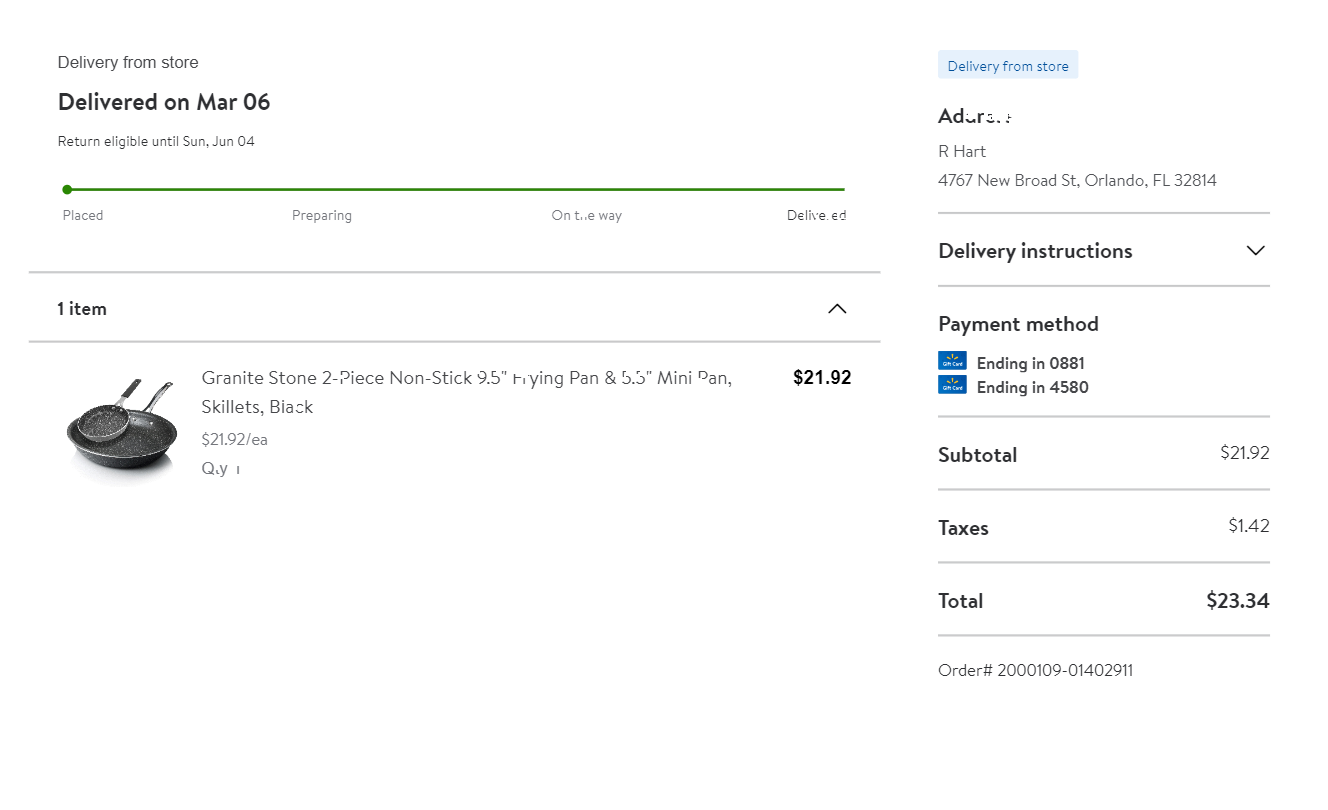1328x810 pixels.
Task: Click the Delivered on Mar 06 heading
Action: (x=164, y=102)
